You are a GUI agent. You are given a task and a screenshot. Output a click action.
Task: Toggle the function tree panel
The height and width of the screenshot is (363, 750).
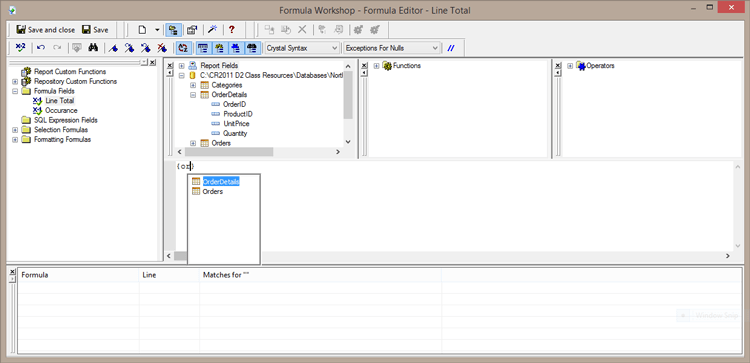219,48
